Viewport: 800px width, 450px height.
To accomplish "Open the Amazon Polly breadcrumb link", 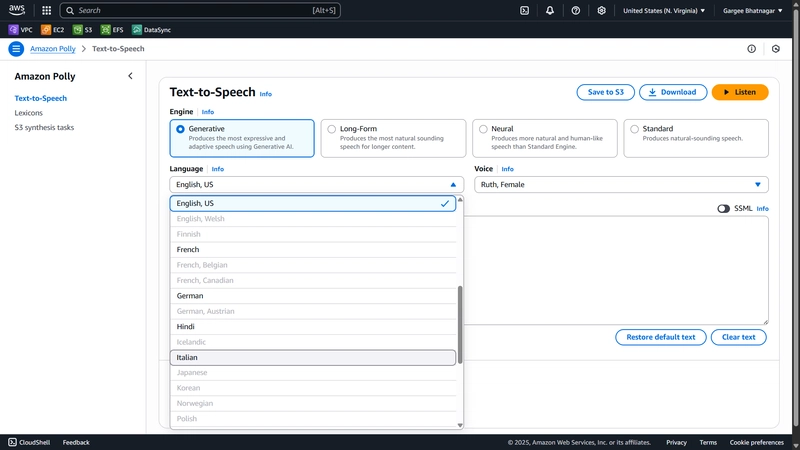I will 53,49.
